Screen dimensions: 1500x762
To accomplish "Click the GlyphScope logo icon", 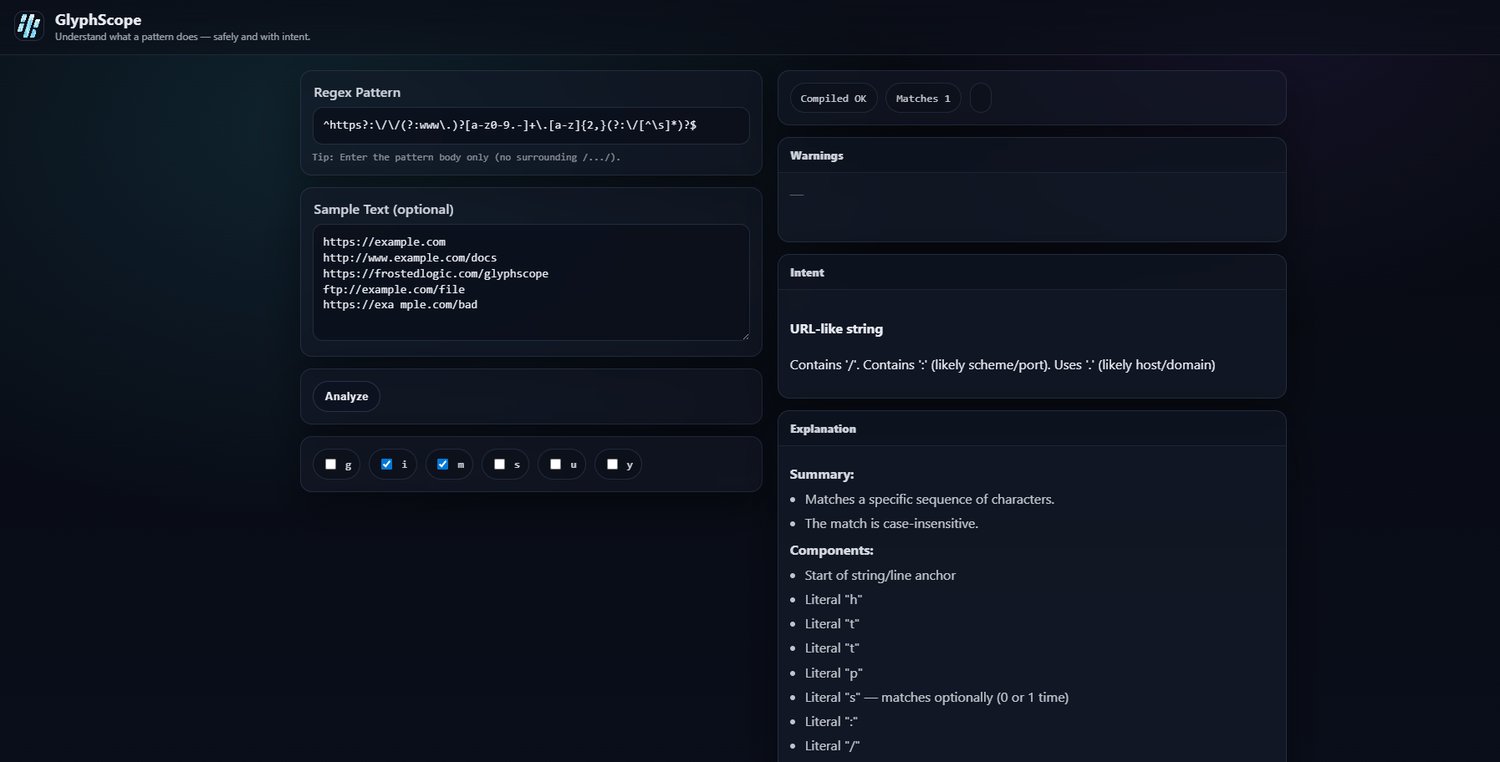I will pos(29,26).
